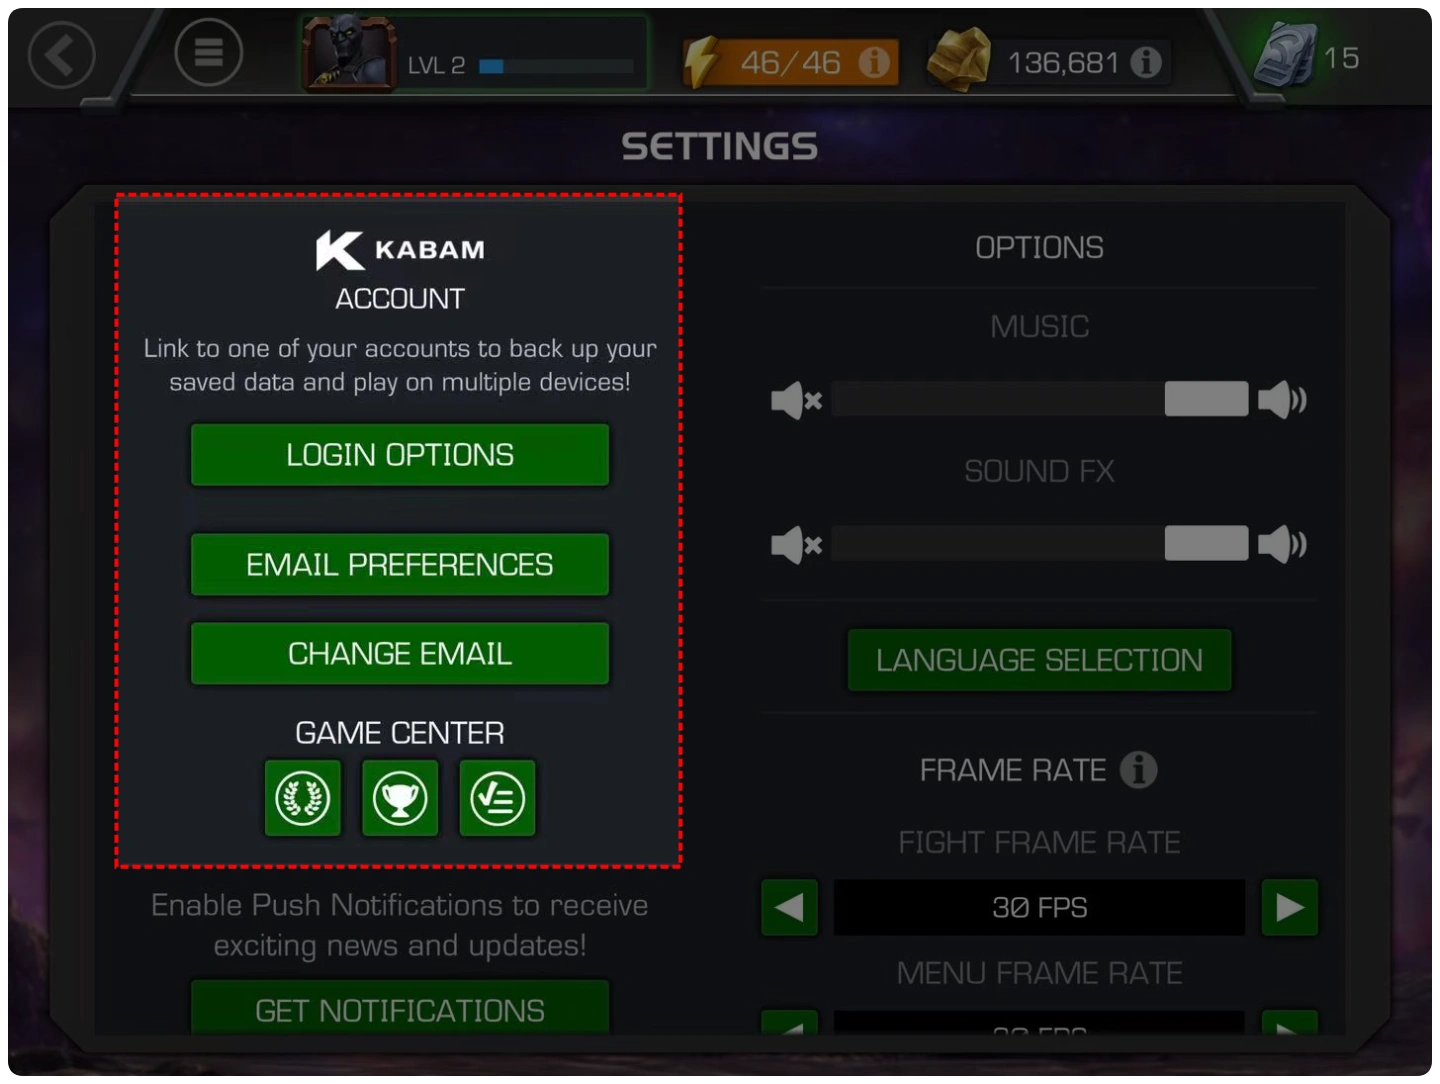Tap the Frame Rate info icon
Screen dimensions: 1440x1084
point(1138,770)
